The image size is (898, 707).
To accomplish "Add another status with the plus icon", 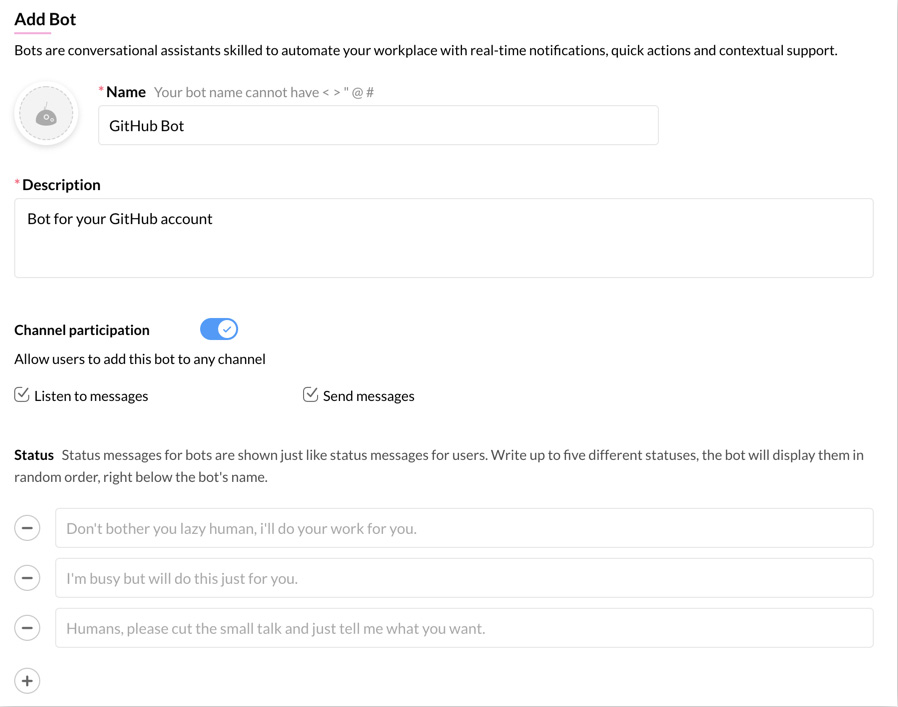I will [x=27, y=681].
